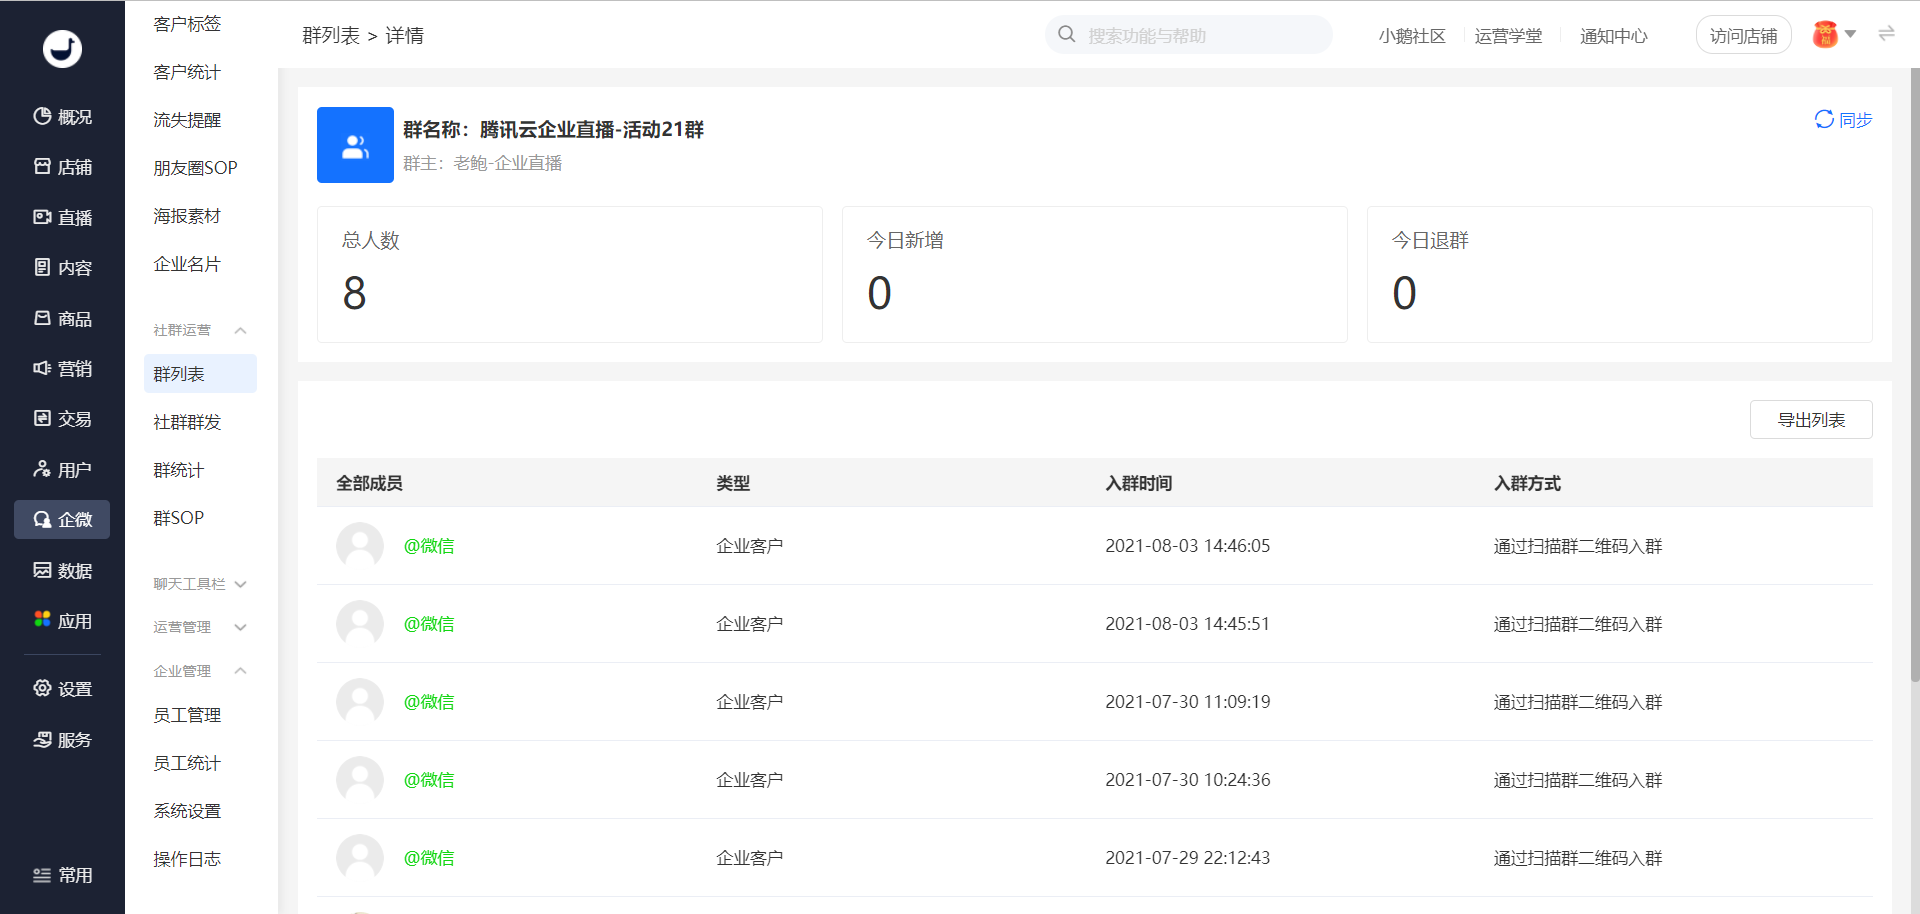Select 群列表 in the submenu
This screenshot has width=1920, height=914.
tap(200, 374)
